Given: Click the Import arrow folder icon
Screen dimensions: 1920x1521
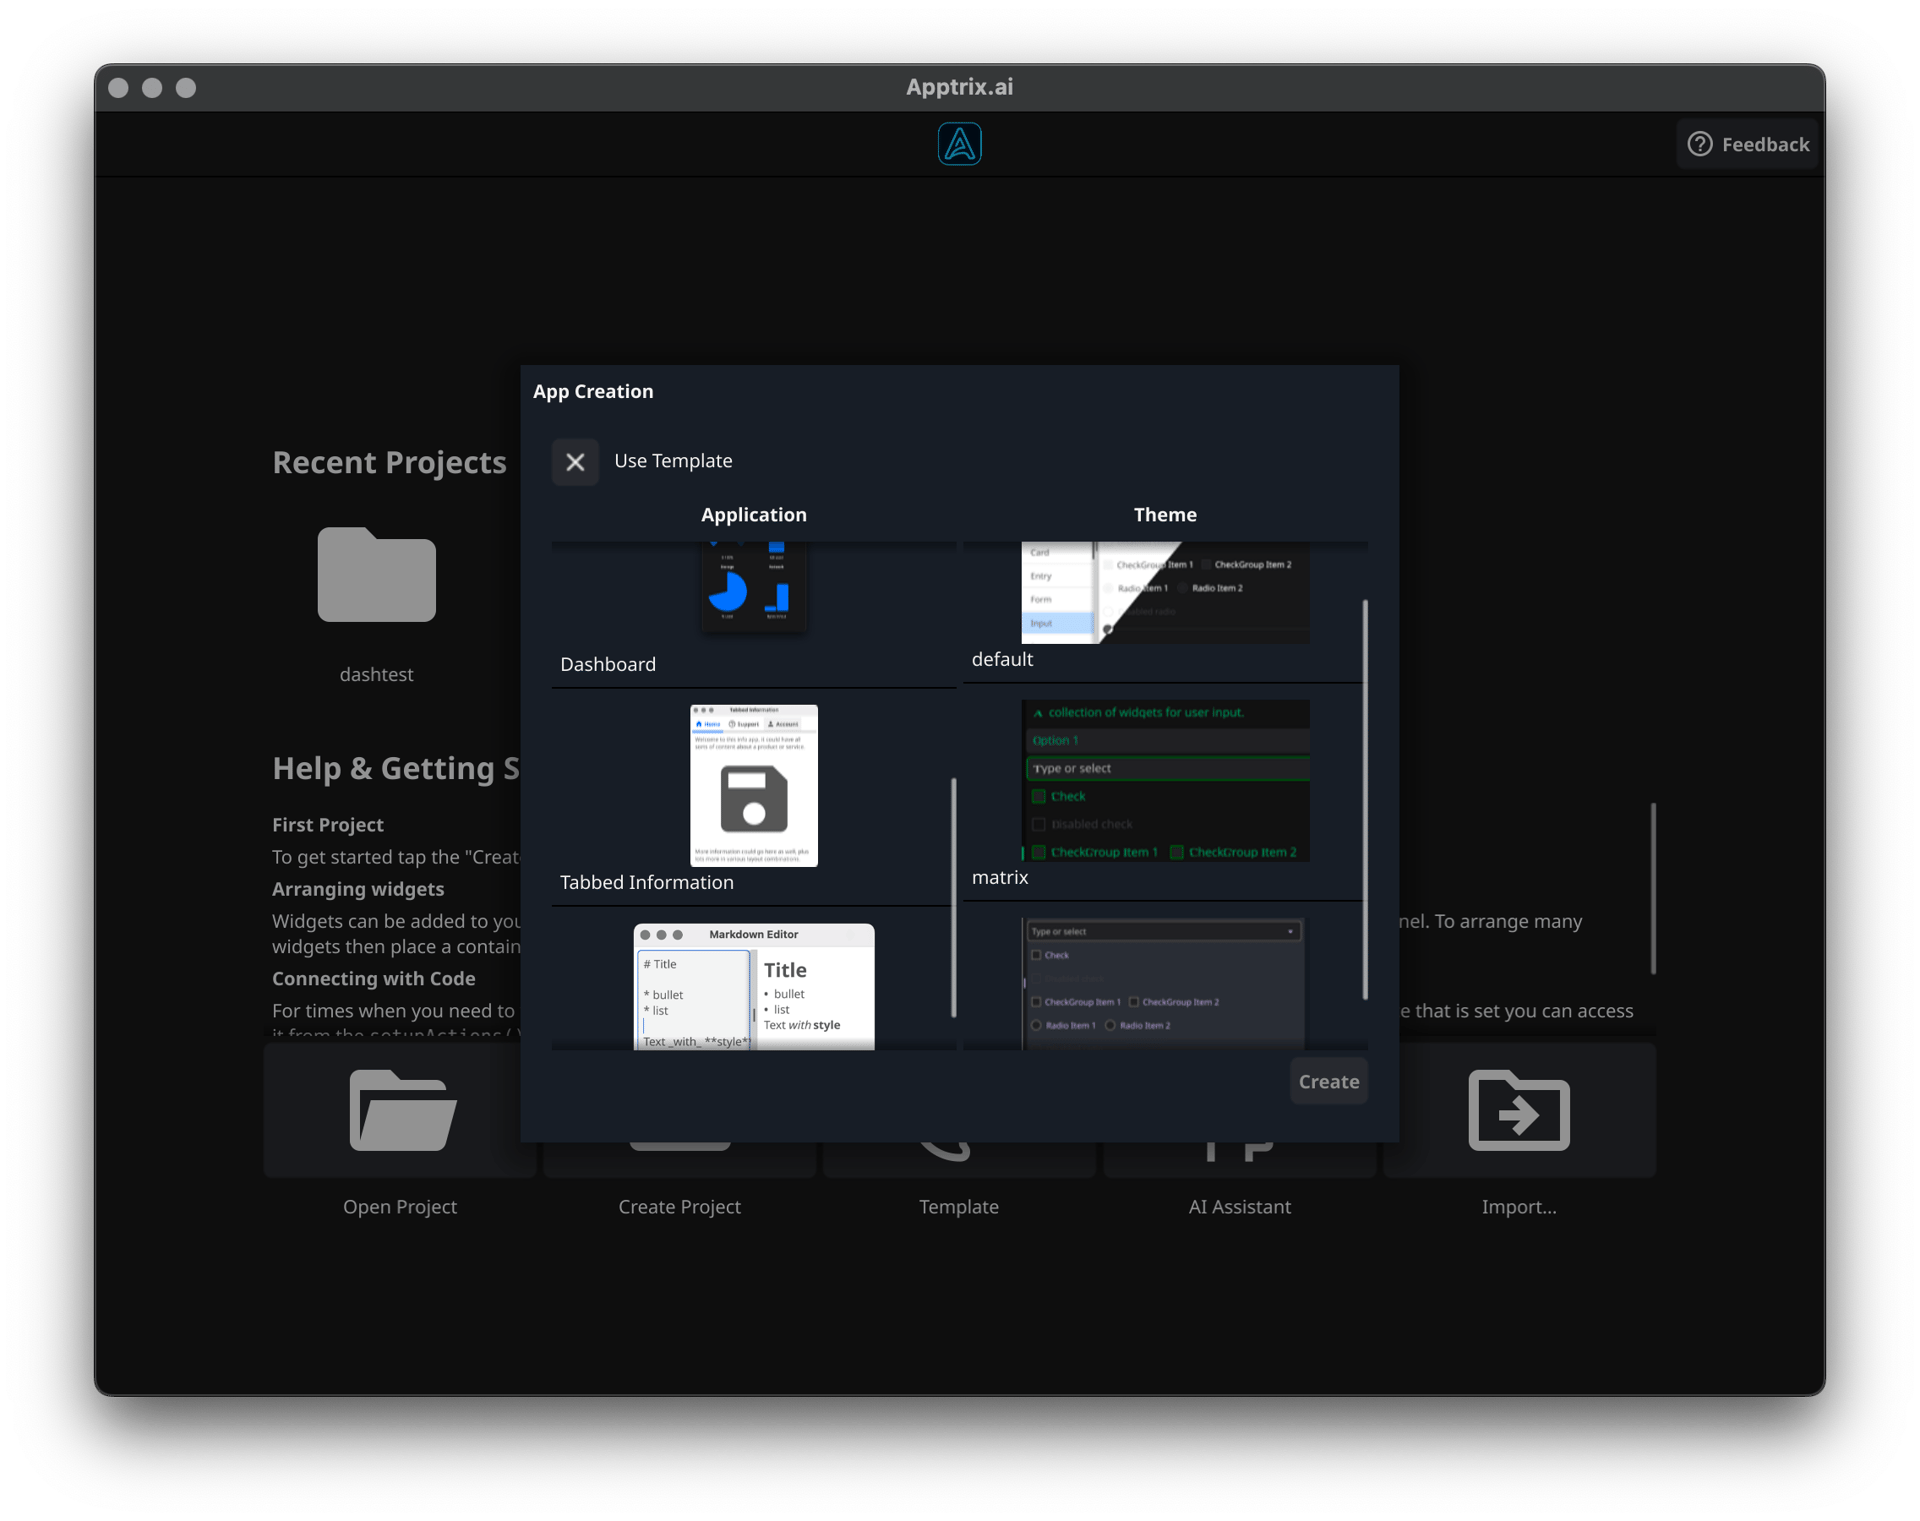Looking at the screenshot, I should pos(1518,1110).
